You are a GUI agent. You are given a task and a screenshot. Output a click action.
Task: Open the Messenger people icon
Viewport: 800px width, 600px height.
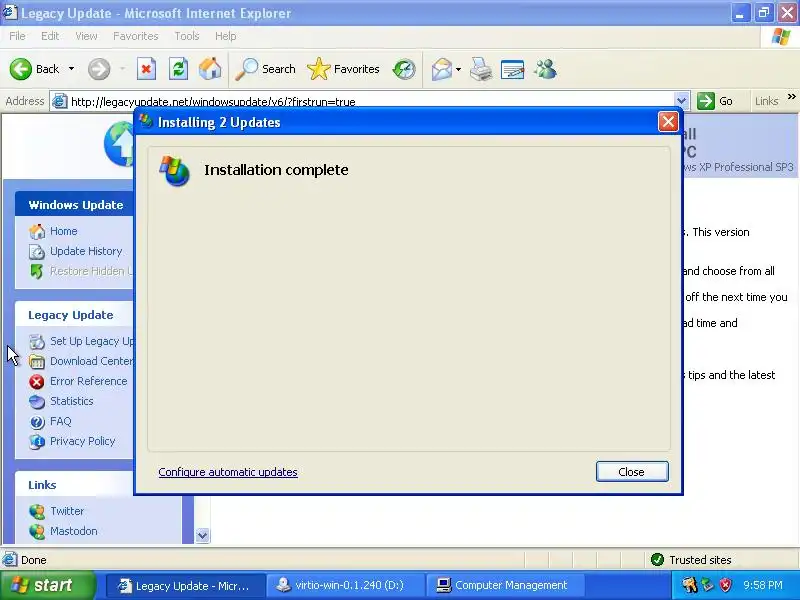(x=545, y=69)
